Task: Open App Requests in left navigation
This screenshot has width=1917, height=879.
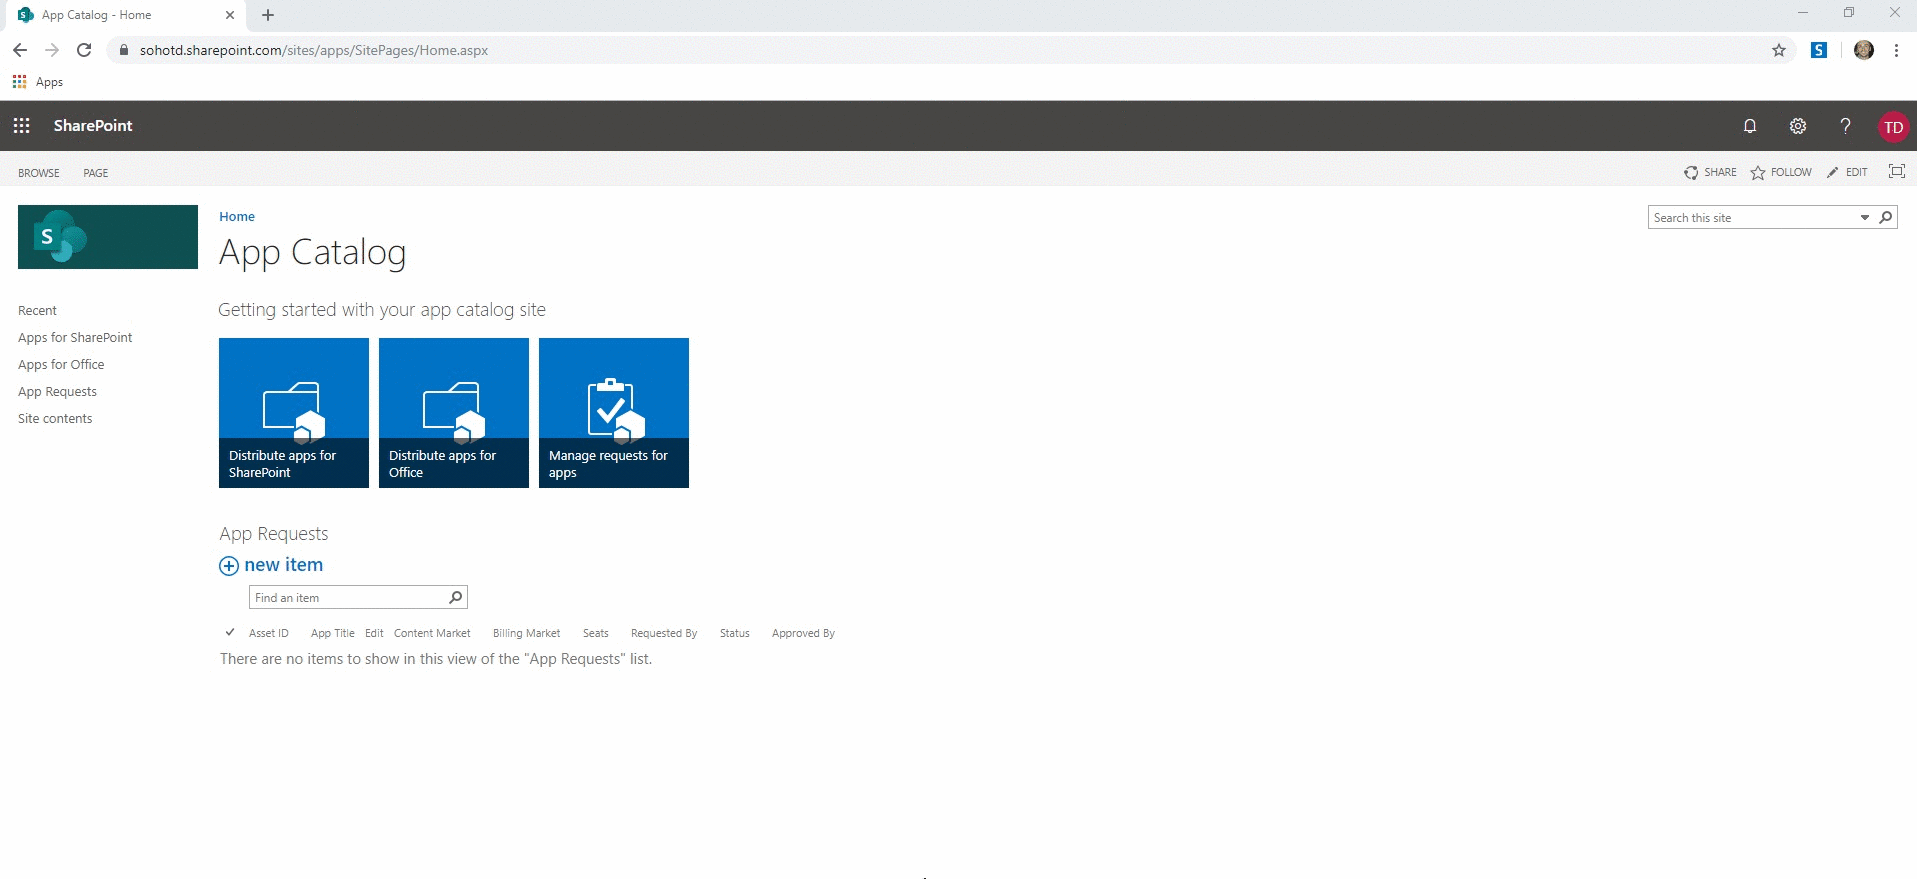Action: coord(57,391)
